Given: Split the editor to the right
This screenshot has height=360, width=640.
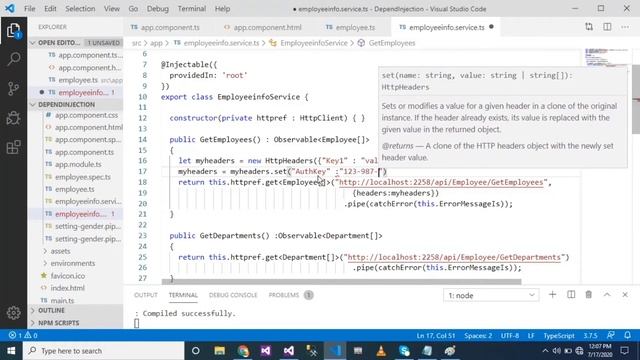Looking at the screenshot, I should coord(607,27).
